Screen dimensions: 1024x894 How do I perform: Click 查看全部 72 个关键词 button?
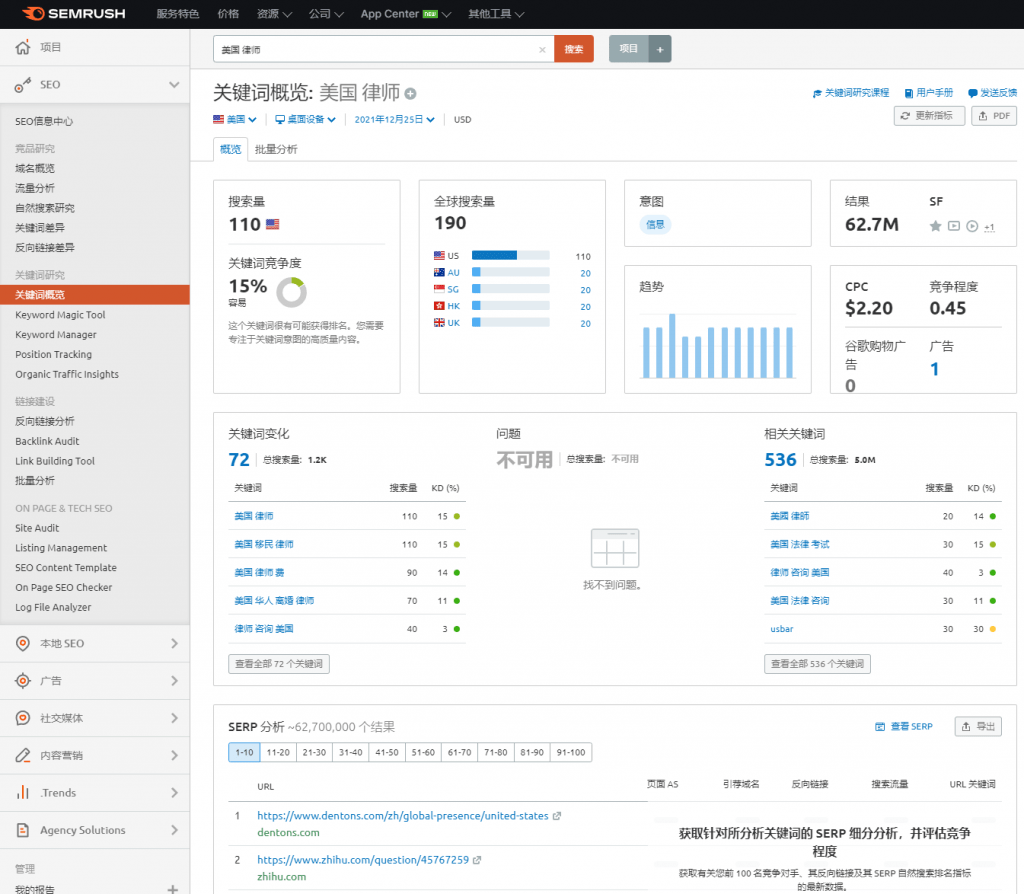(278, 663)
